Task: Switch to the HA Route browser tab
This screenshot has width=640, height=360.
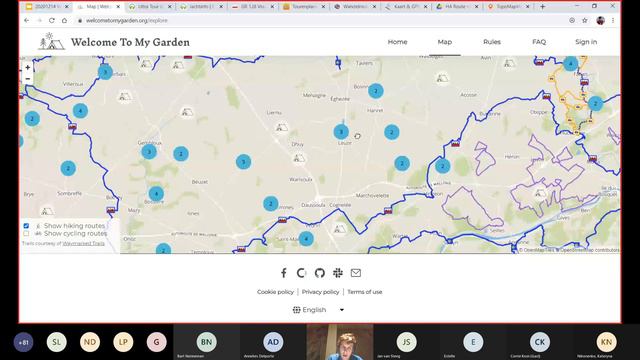Action: coord(457,7)
